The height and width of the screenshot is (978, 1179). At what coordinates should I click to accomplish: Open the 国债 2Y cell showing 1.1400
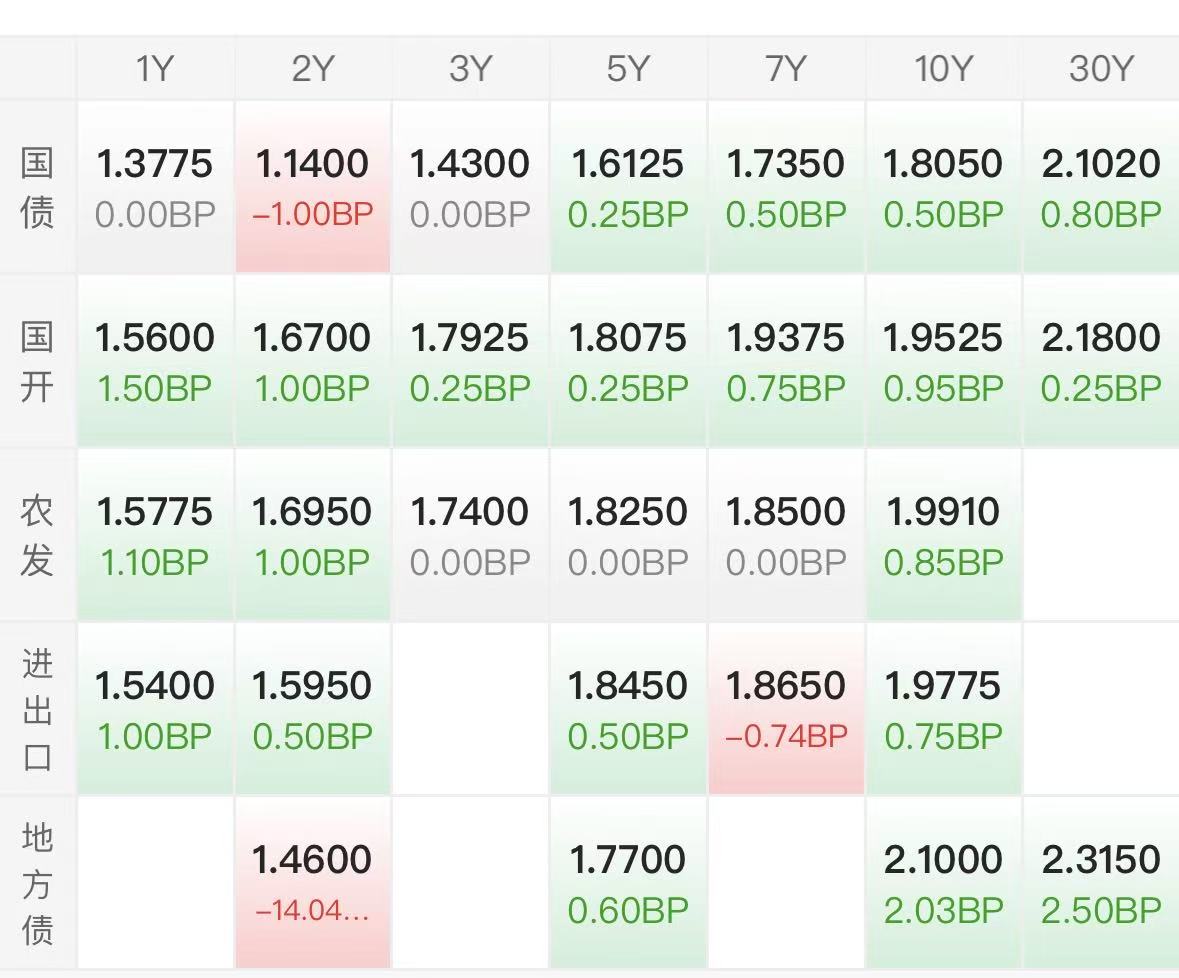tap(312, 187)
